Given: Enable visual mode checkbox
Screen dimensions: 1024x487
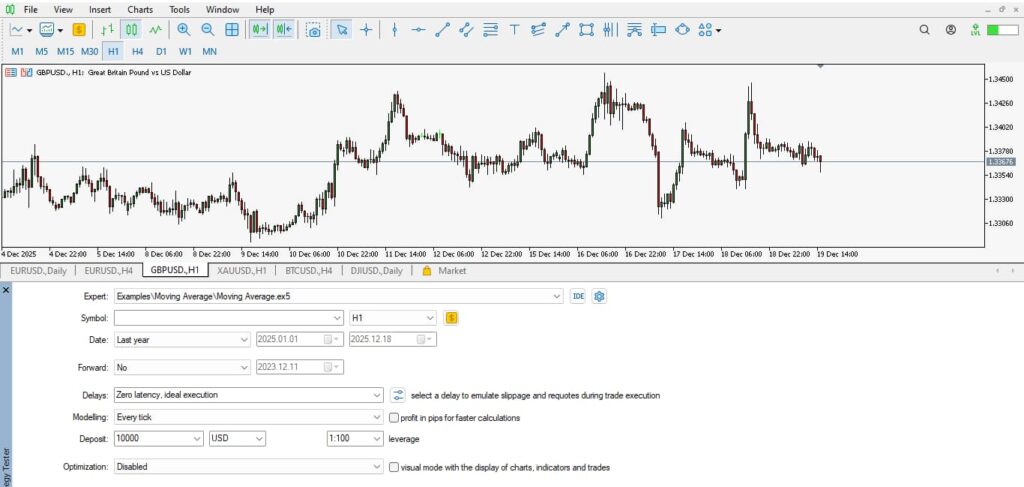Looking at the screenshot, I should 393,467.
